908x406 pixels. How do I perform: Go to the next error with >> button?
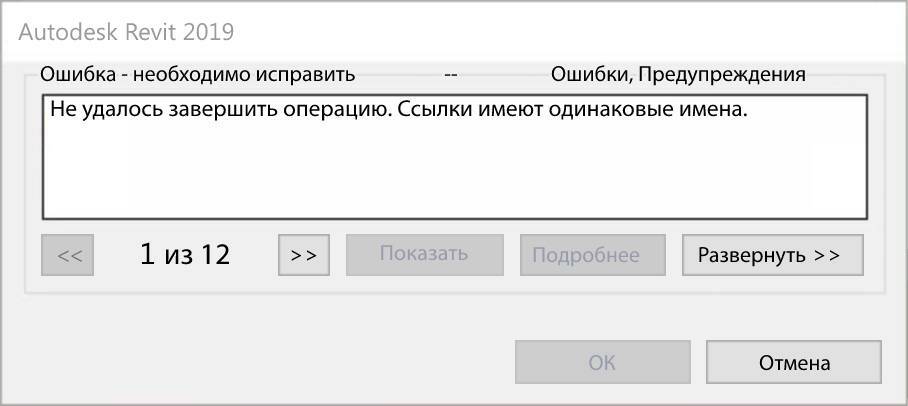pos(303,255)
